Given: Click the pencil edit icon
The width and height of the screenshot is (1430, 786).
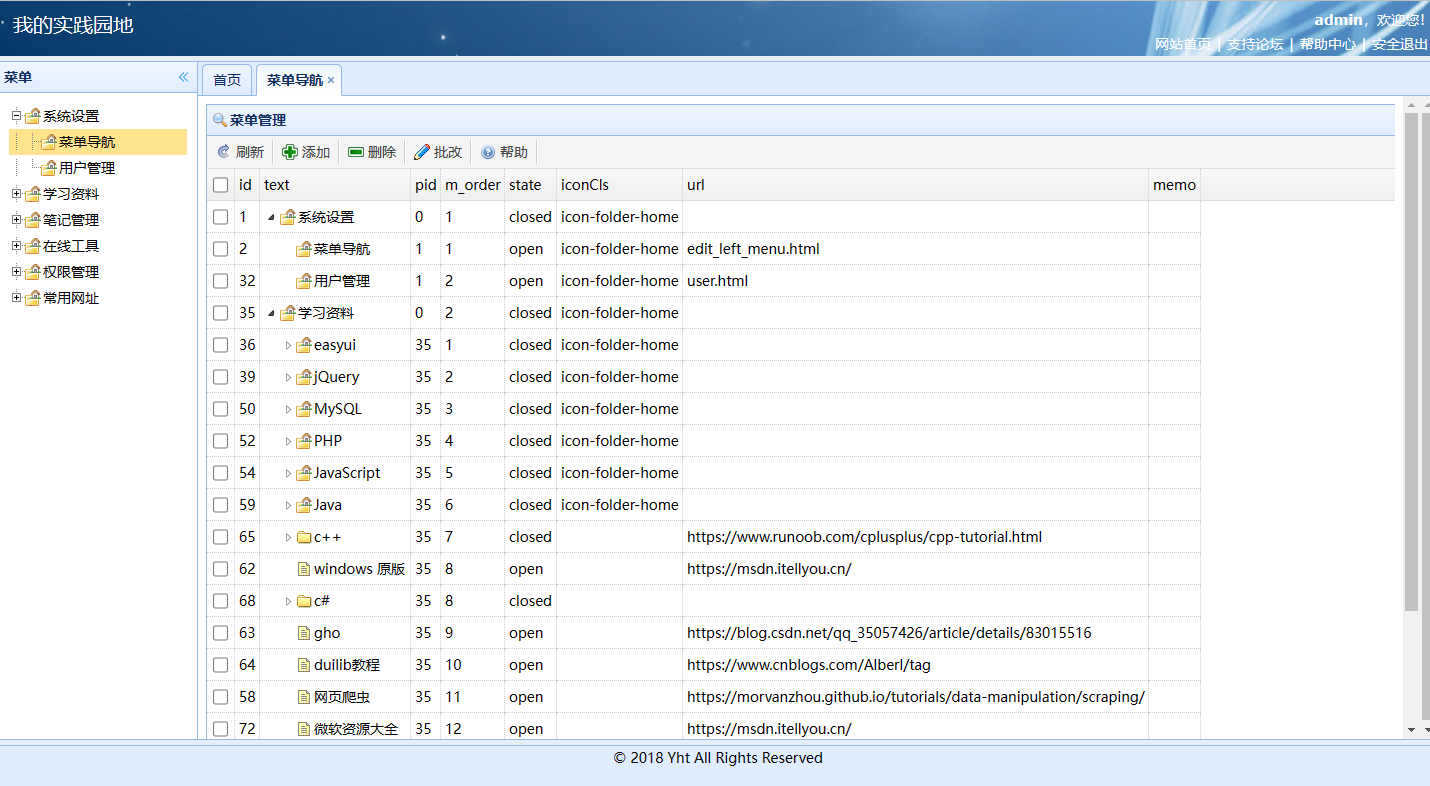Looking at the screenshot, I should [x=422, y=152].
